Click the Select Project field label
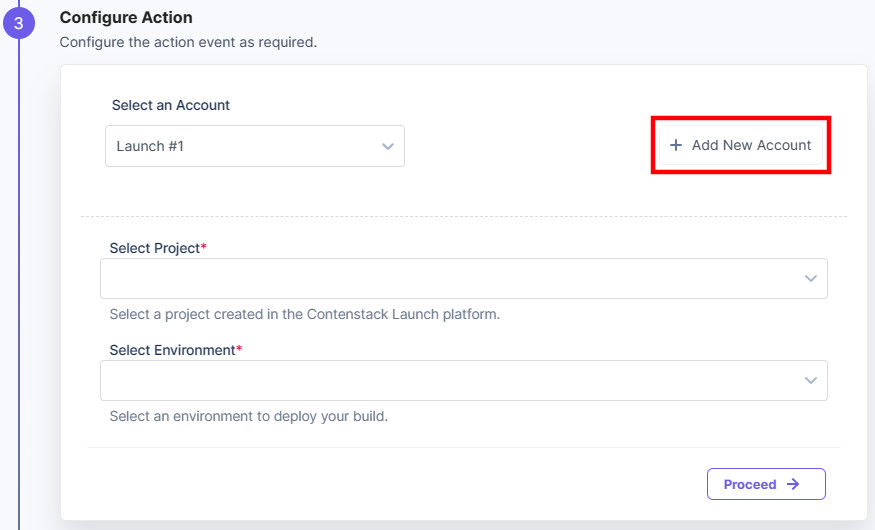Screen dimensions: 875x530 (155, 248)
